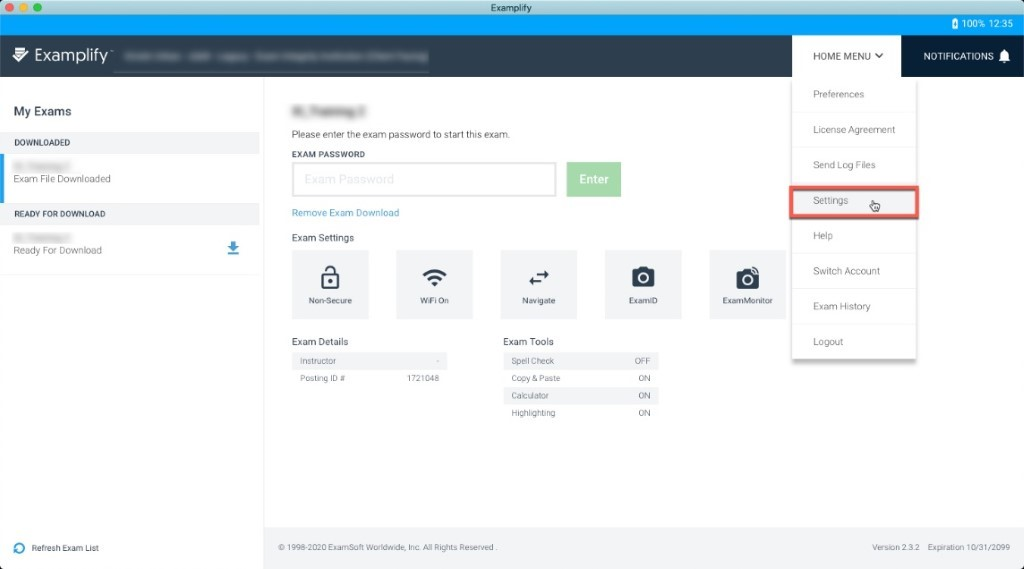
Task: Select Switch Account menu item
Action: (846, 271)
